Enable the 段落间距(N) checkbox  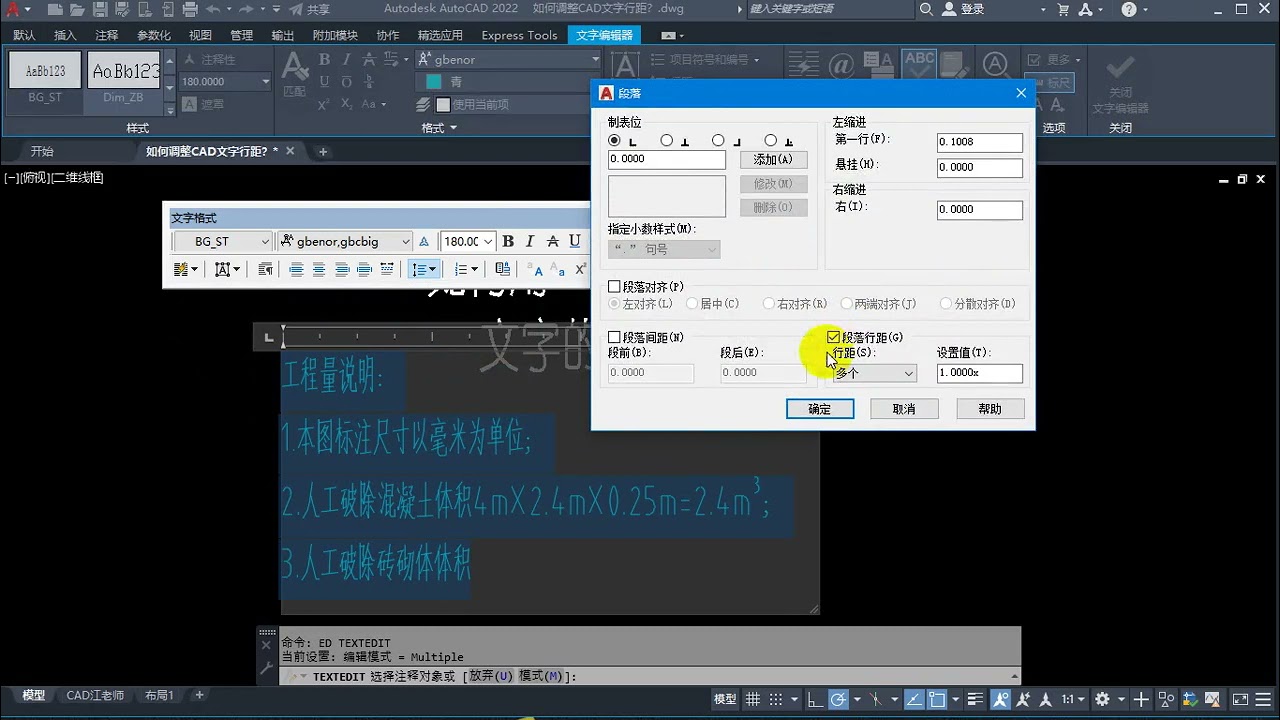click(x=614, y=338)
